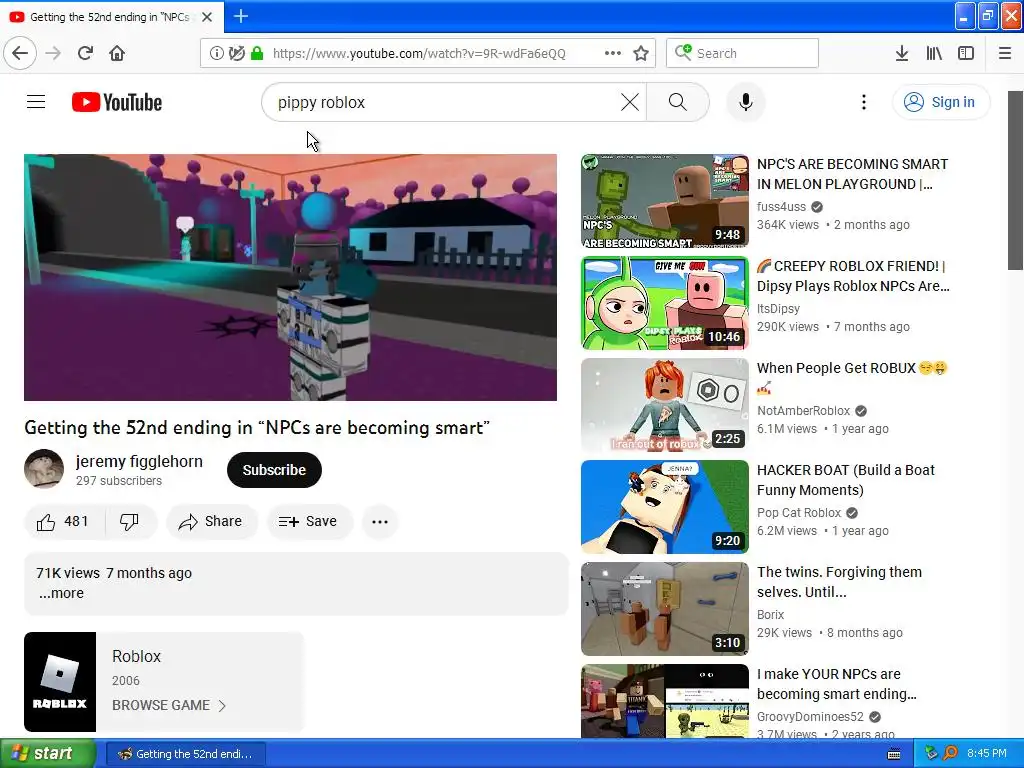Open the browser library icon
This screenshot has height=768, width=1024.
pyautogui.click(x=934, y=53)
